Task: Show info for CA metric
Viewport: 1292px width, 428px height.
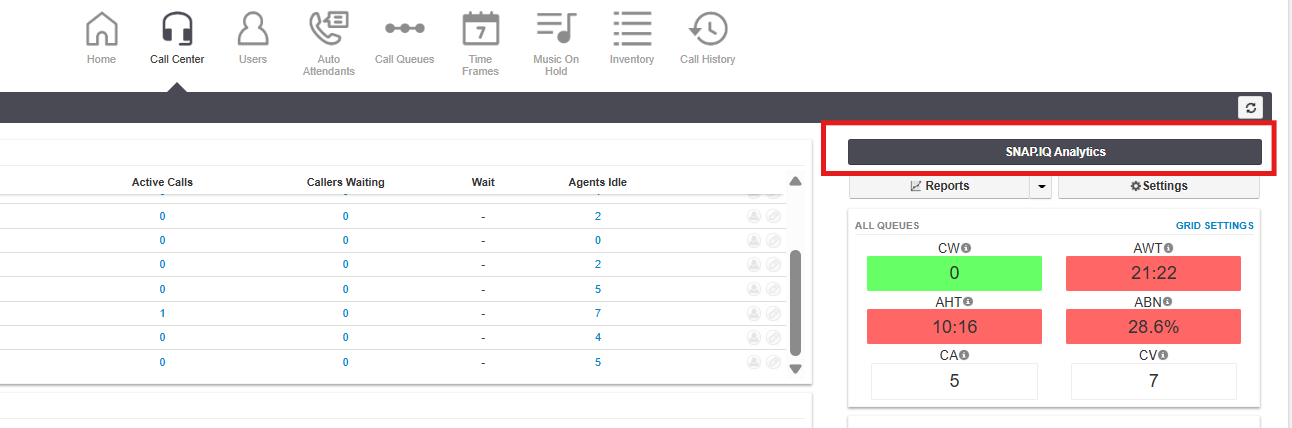Action: 964,355
